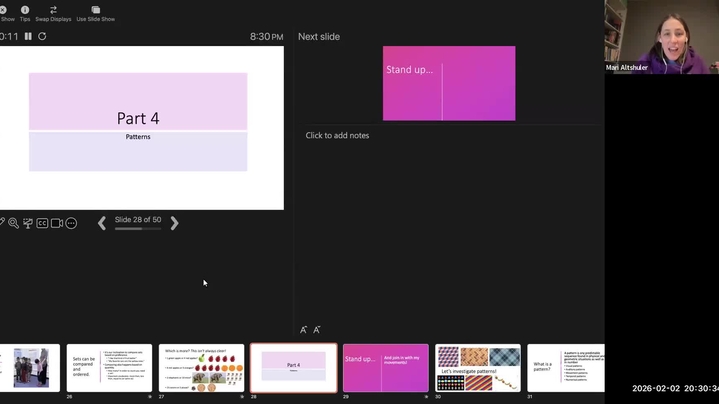
Task: Reset the elapsed timer
Action: pos(42,36)
